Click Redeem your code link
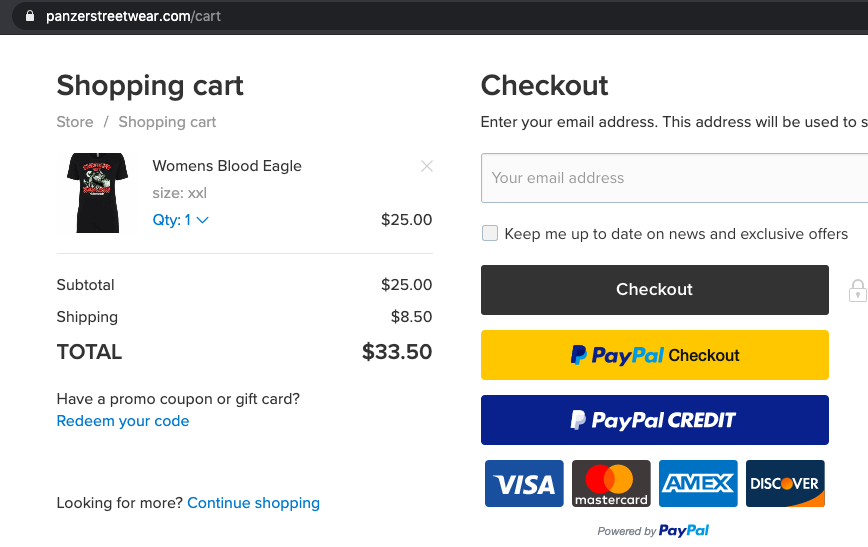The width and height of the screenshot is (868, 547). [x=123, y=421]
